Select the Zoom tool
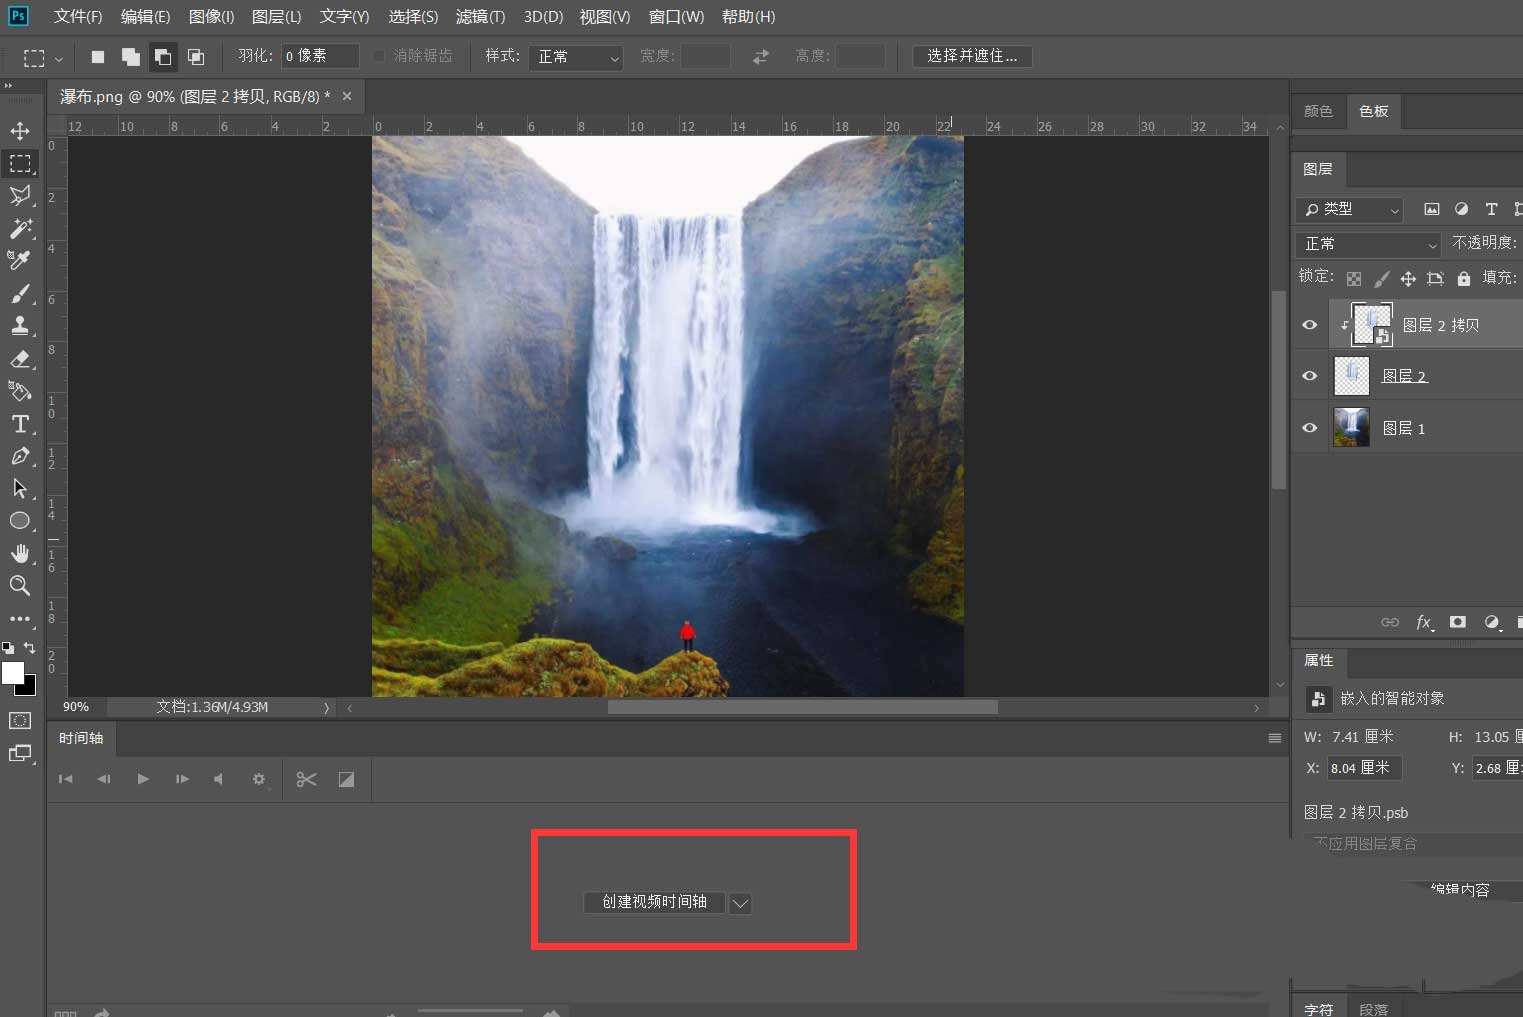 20,586
